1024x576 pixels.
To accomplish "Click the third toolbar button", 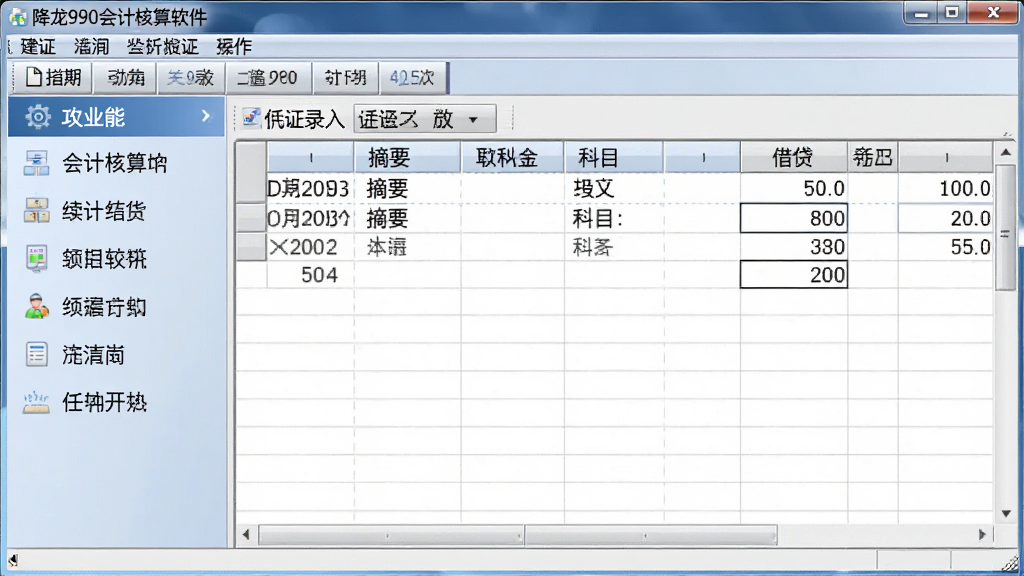I will (x=190, y=78).
